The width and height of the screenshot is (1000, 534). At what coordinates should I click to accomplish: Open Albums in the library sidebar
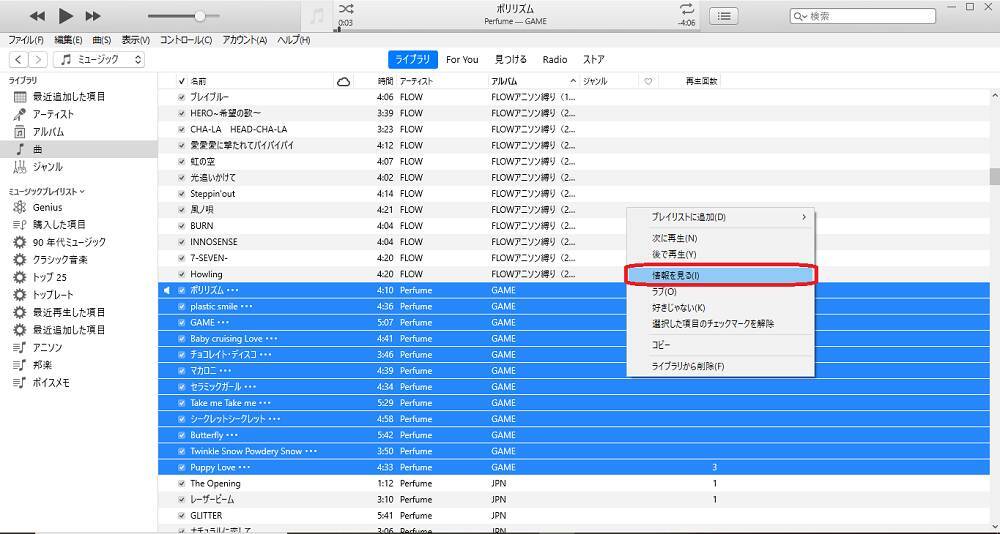pyautogui.click(x=48, y=131)
